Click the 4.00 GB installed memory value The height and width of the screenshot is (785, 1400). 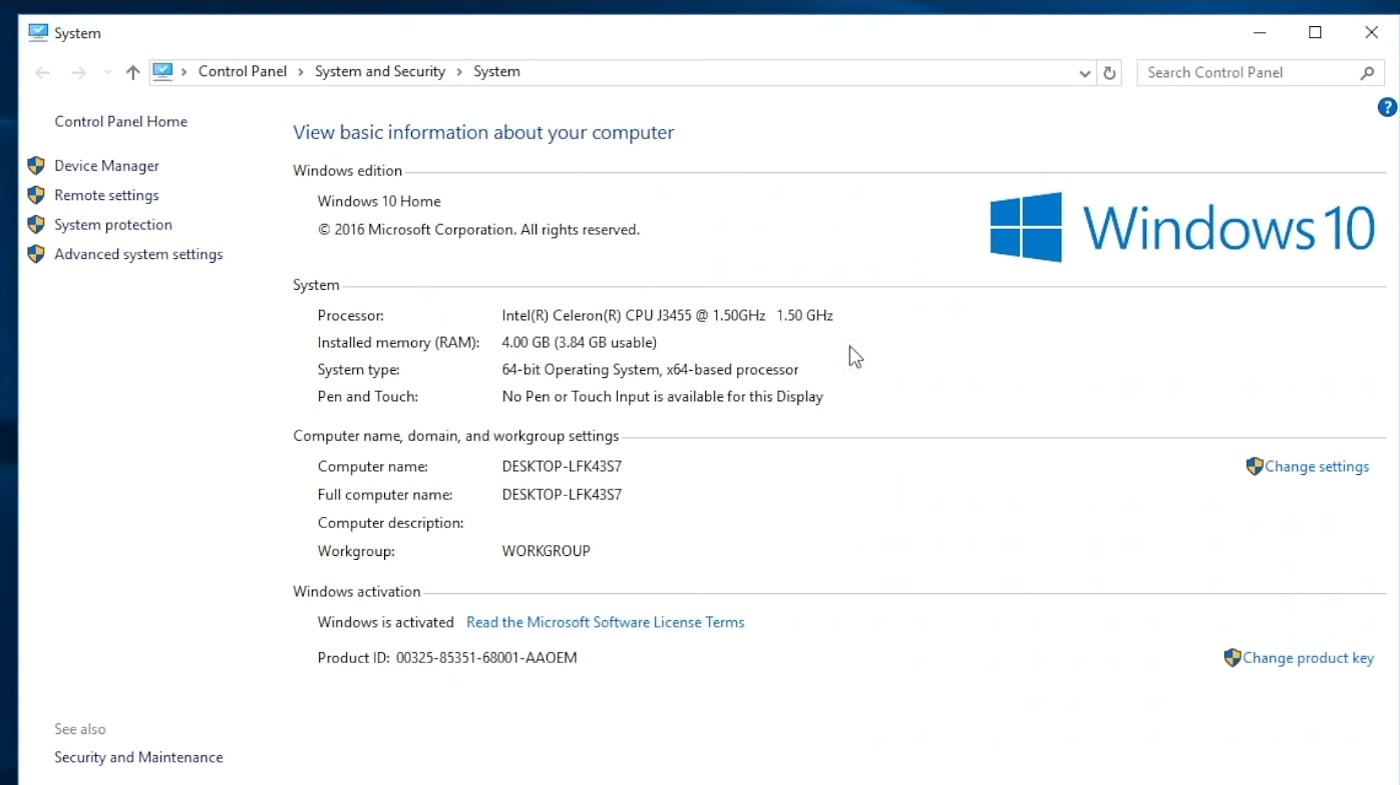click(x=579, y=342)
